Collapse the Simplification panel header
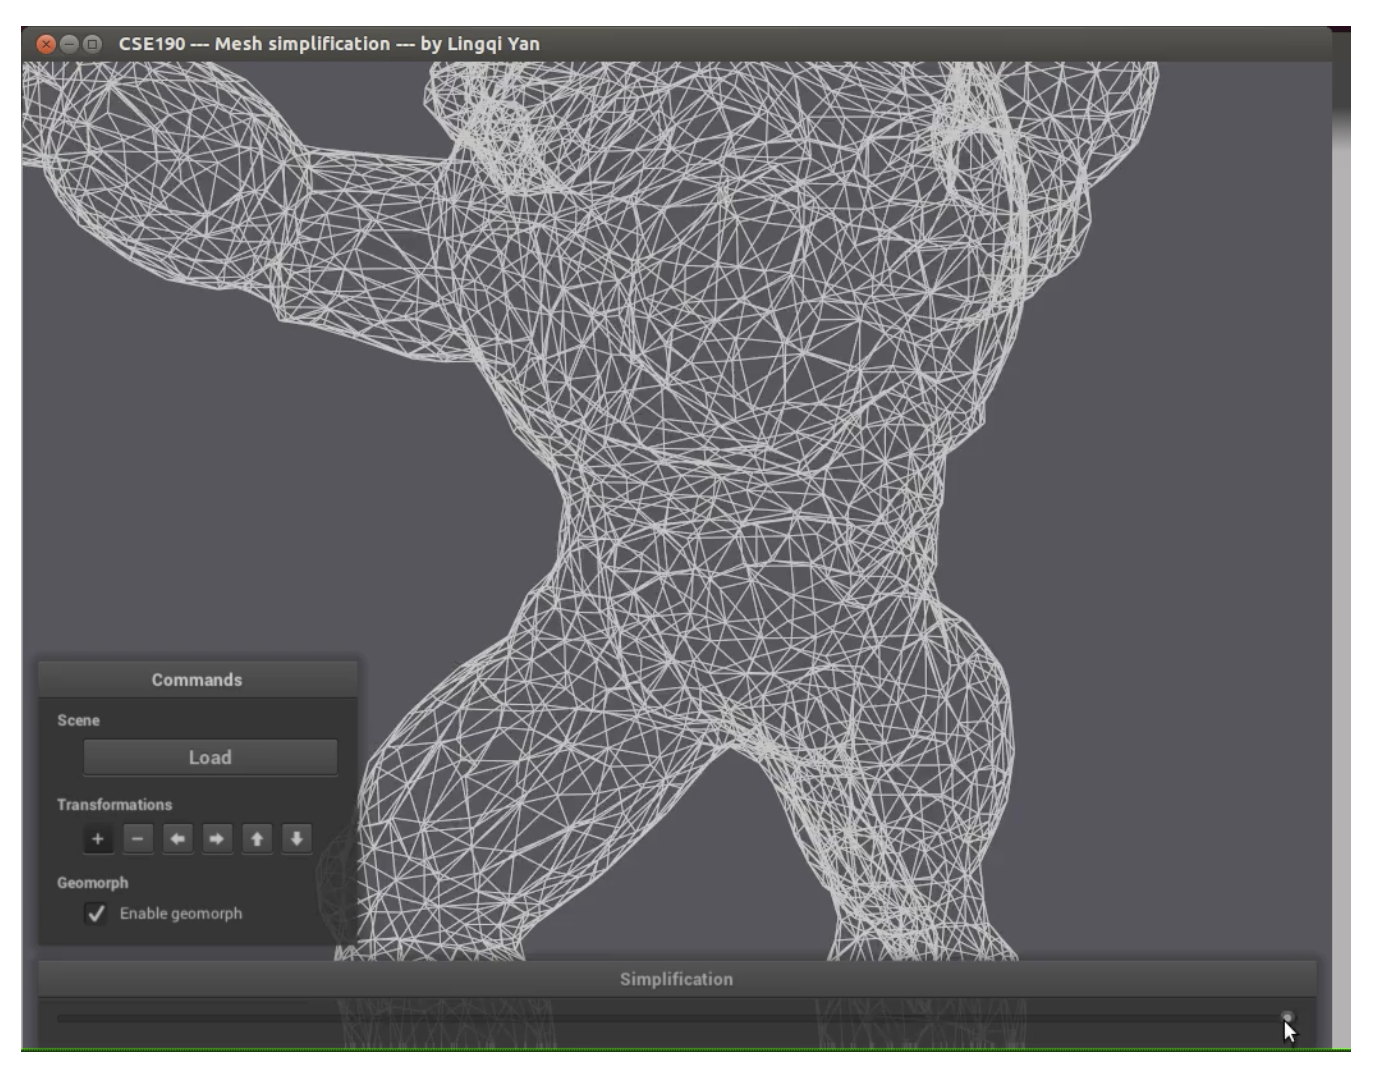The image size is (1378, 1072). (x=676, y=979)
